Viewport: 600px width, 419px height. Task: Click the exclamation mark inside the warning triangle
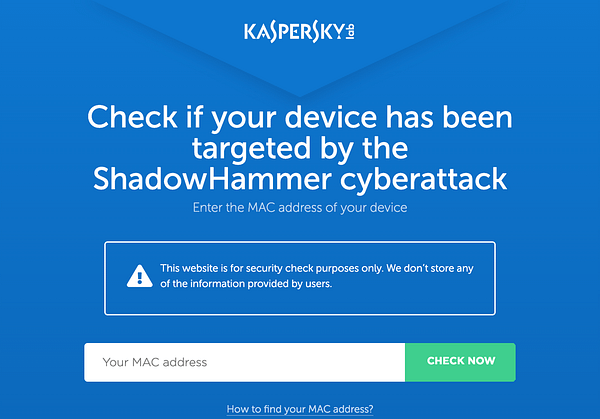pyautogui.click(x=140, y=277)
